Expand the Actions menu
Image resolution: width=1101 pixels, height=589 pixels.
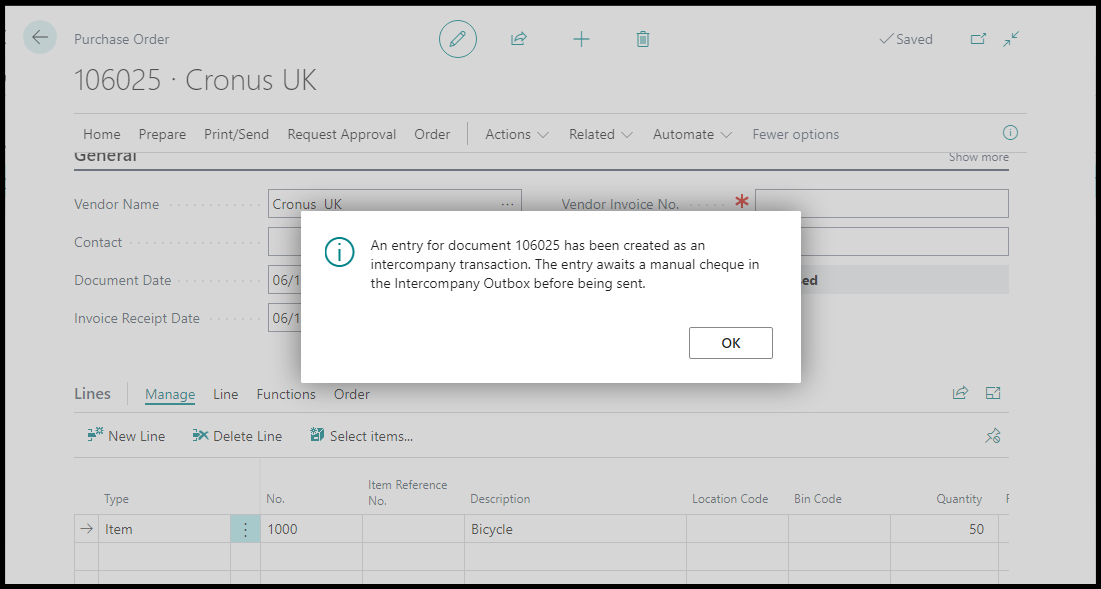click(517, 134)
